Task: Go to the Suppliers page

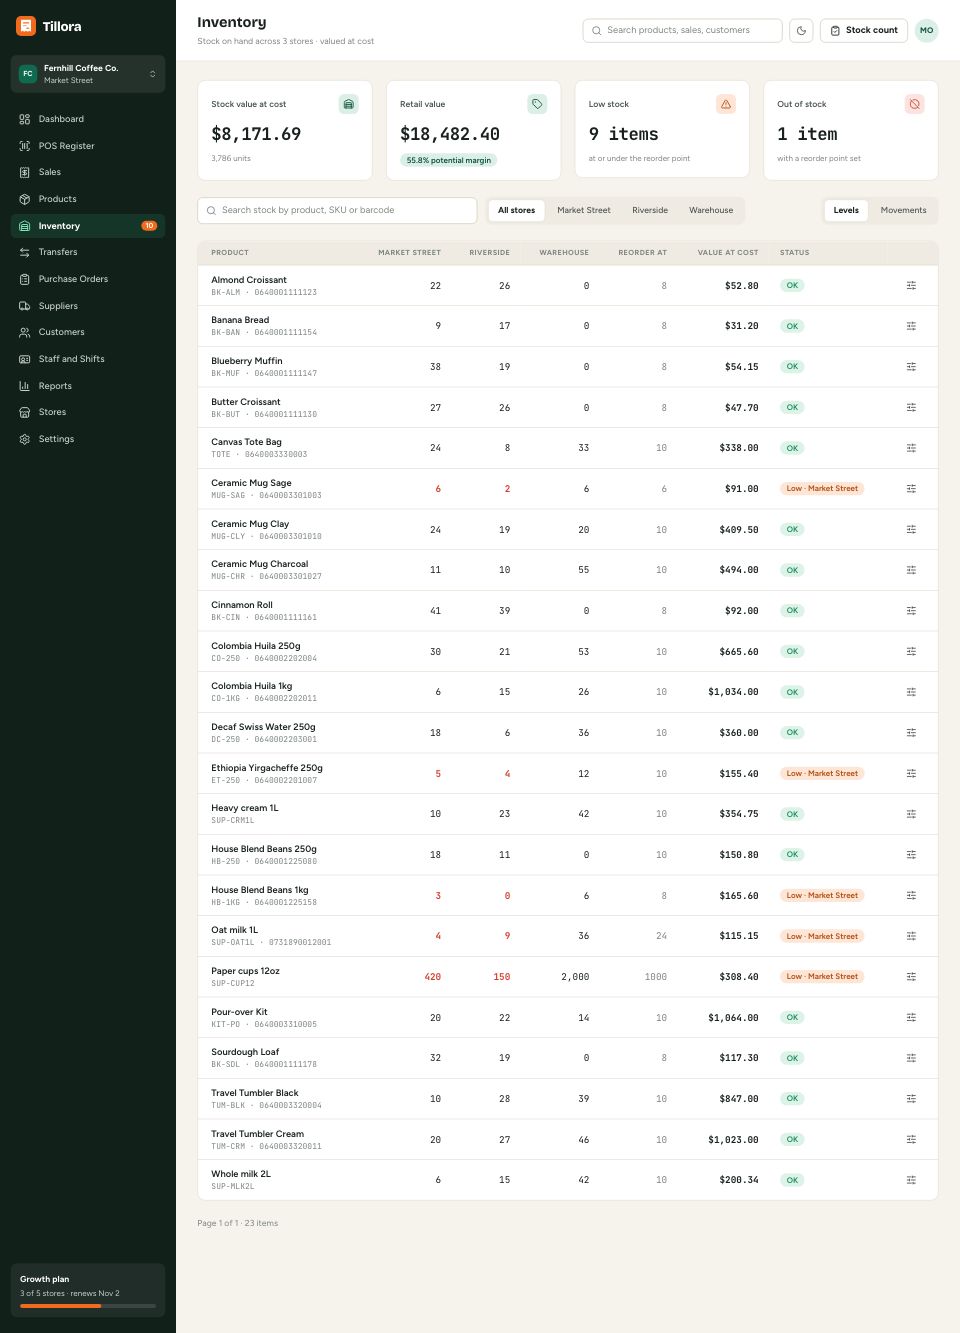Action: (88, 306)
